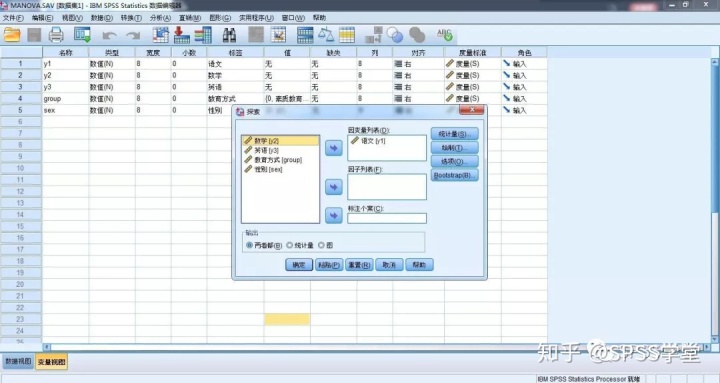Select the 两者都 (Both) output radio button

coord(249,245)
